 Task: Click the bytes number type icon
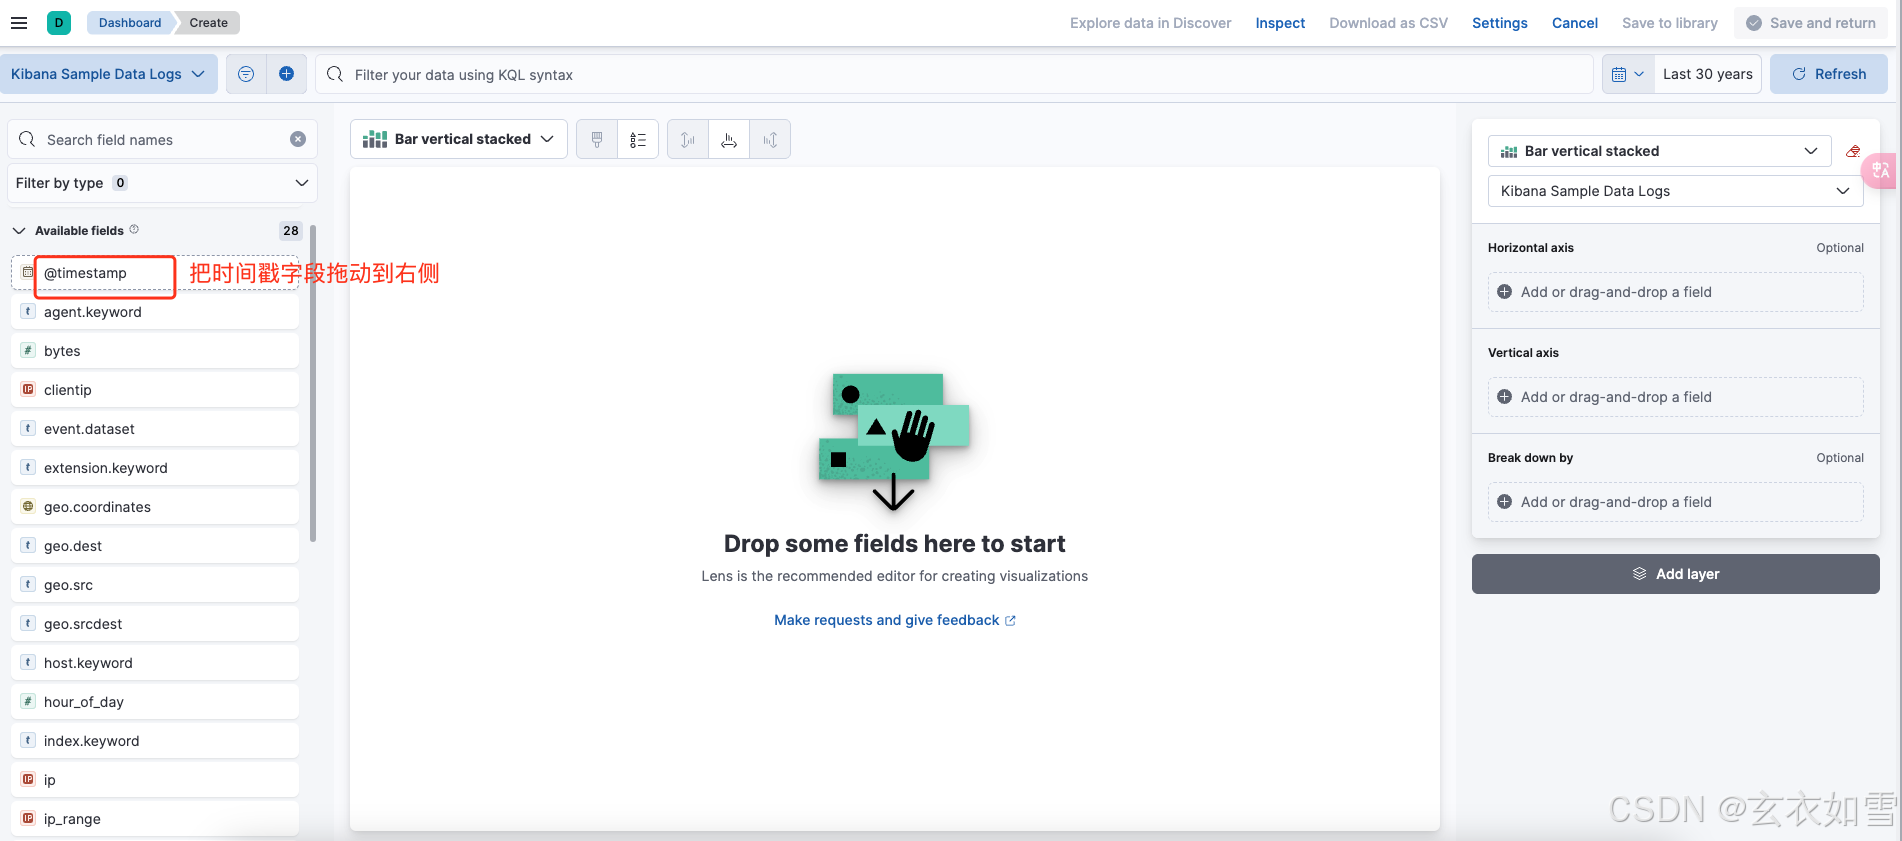pyautogui.click(x=28, y=350)
